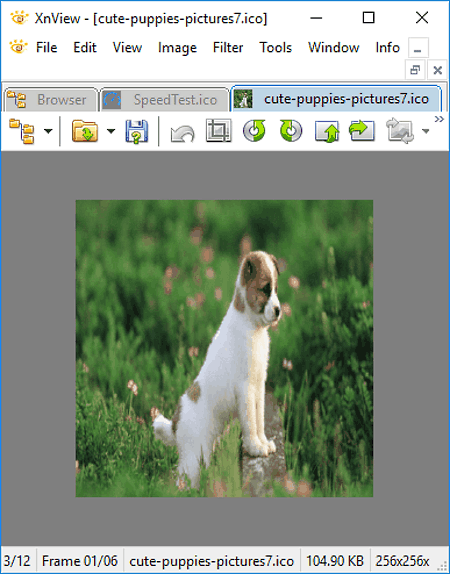The image size is (450, 574).
Task: Switch to the Browser tab
Action: pyautogui.click(x=51, y=100)
